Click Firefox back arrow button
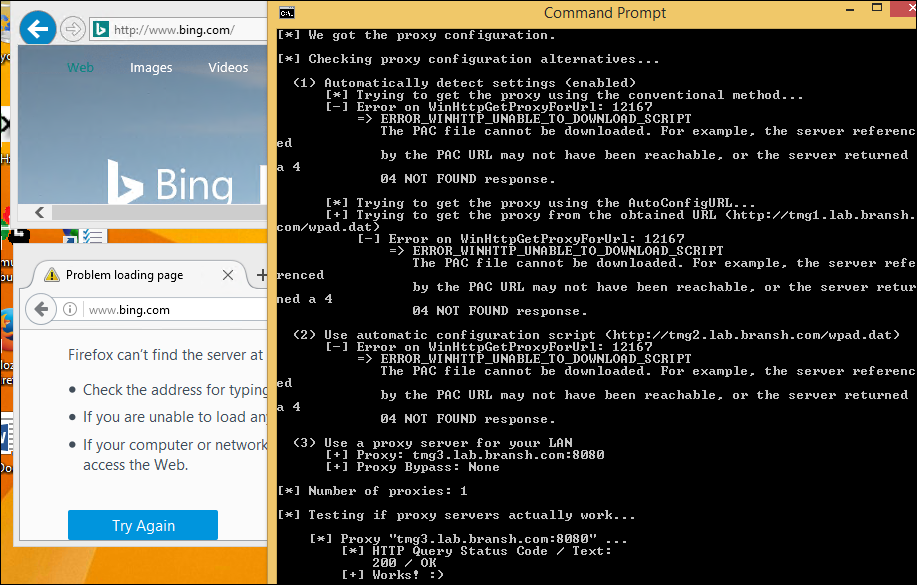This screenshot has height=585, width=917. point(41,309)
